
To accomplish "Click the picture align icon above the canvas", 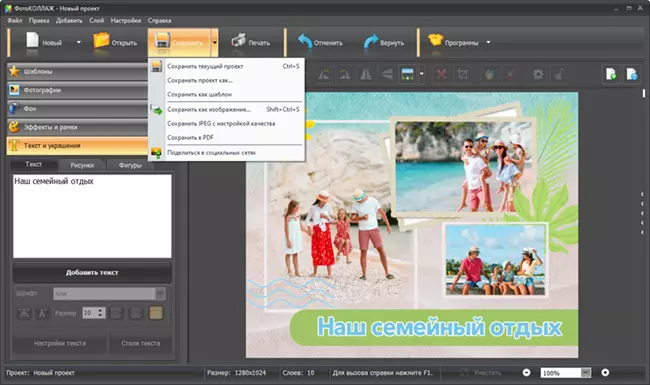I will [407, 75].
